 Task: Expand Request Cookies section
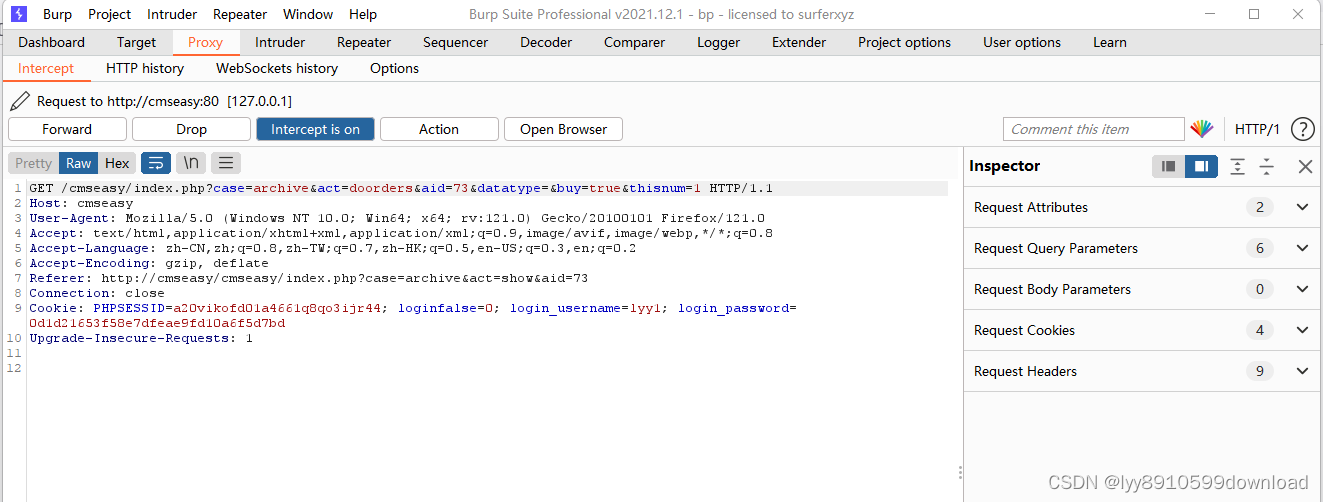pos(1302,330)
